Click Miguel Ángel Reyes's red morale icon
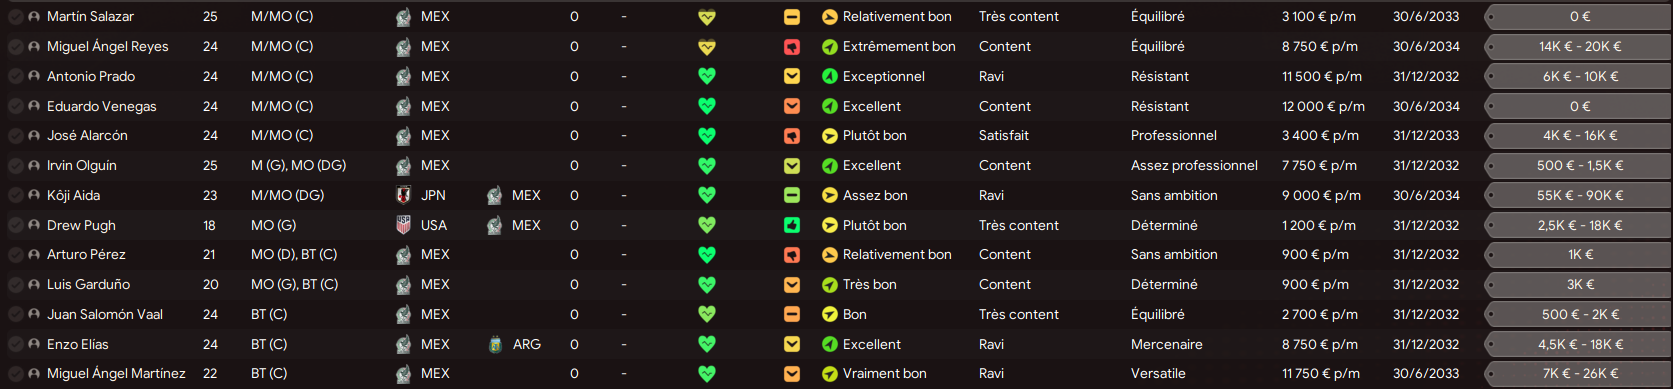The height and width of the screenshot is (389, 1673). [792, 47]
